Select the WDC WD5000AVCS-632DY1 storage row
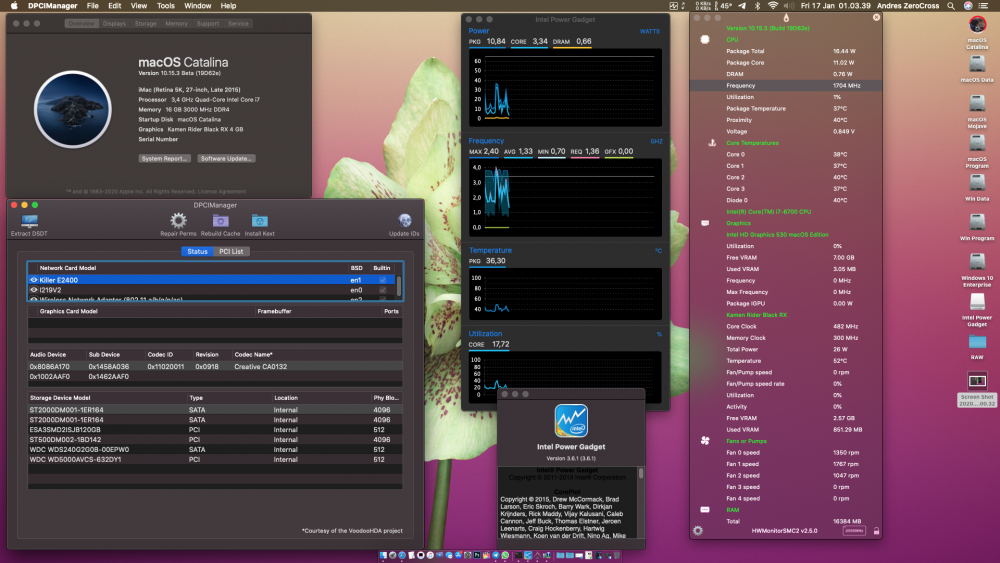Viewport: 1000px width, 563px height. tap(215, 459)
